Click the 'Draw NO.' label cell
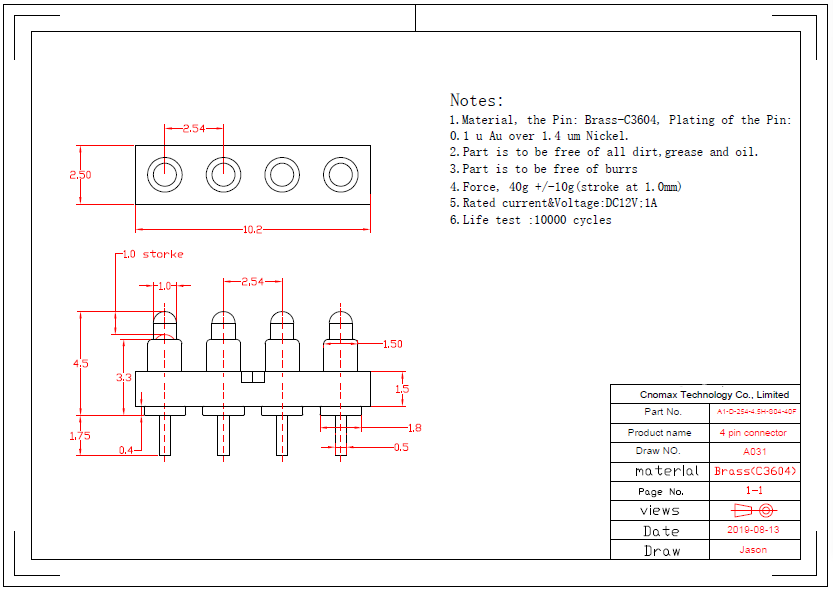The image size is (833, 593). 658,451
